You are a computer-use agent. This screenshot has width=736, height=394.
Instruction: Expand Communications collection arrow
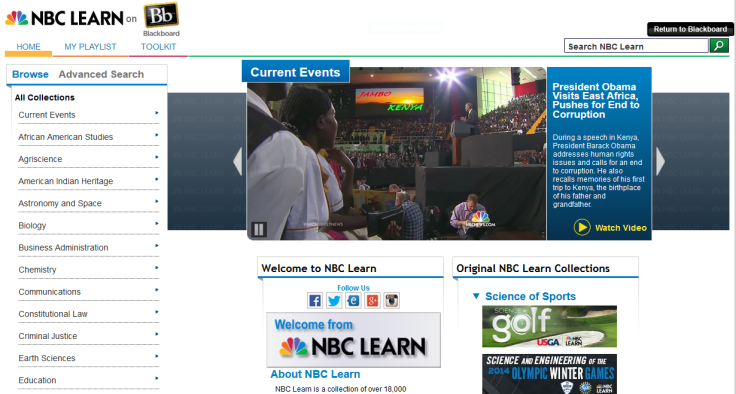coord(157,289)
